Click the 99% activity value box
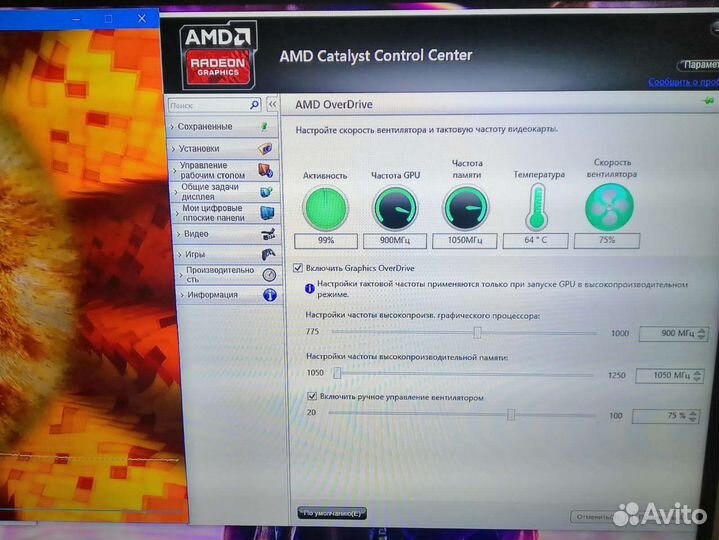Screen dimensions: 719x540 pyautogui.click(x=326, y=241)
